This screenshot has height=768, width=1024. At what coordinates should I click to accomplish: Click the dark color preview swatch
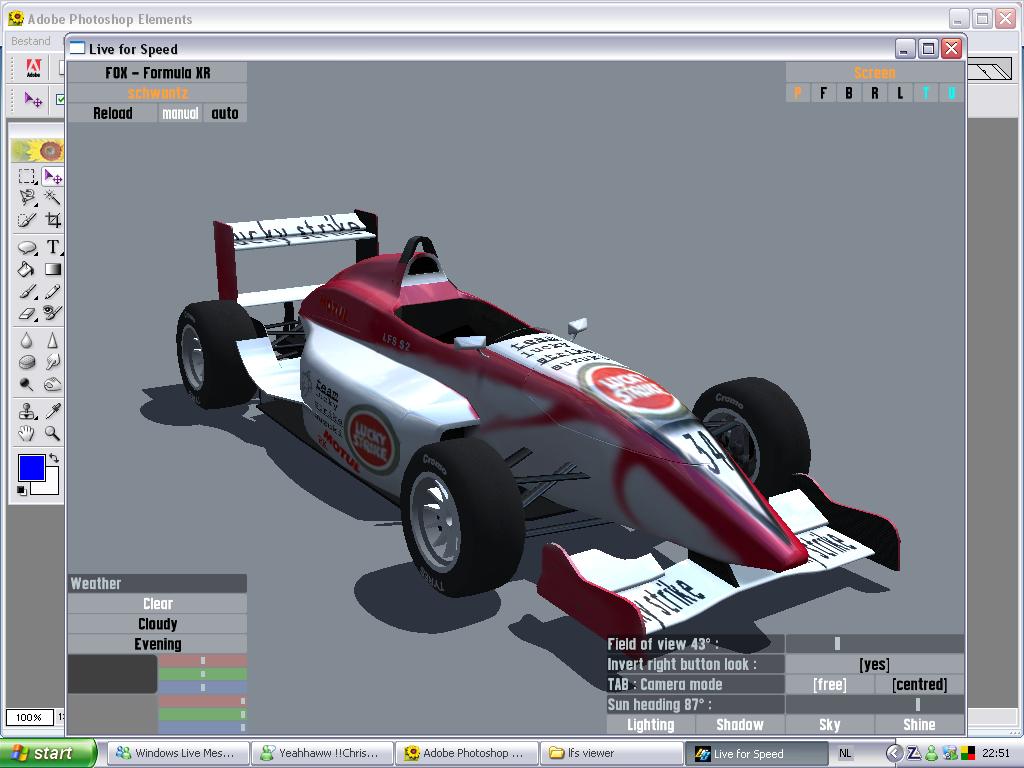point(112,674)
